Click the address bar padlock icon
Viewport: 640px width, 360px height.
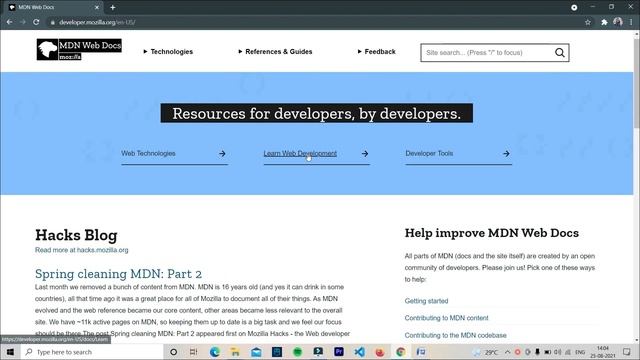pos(53,22)
